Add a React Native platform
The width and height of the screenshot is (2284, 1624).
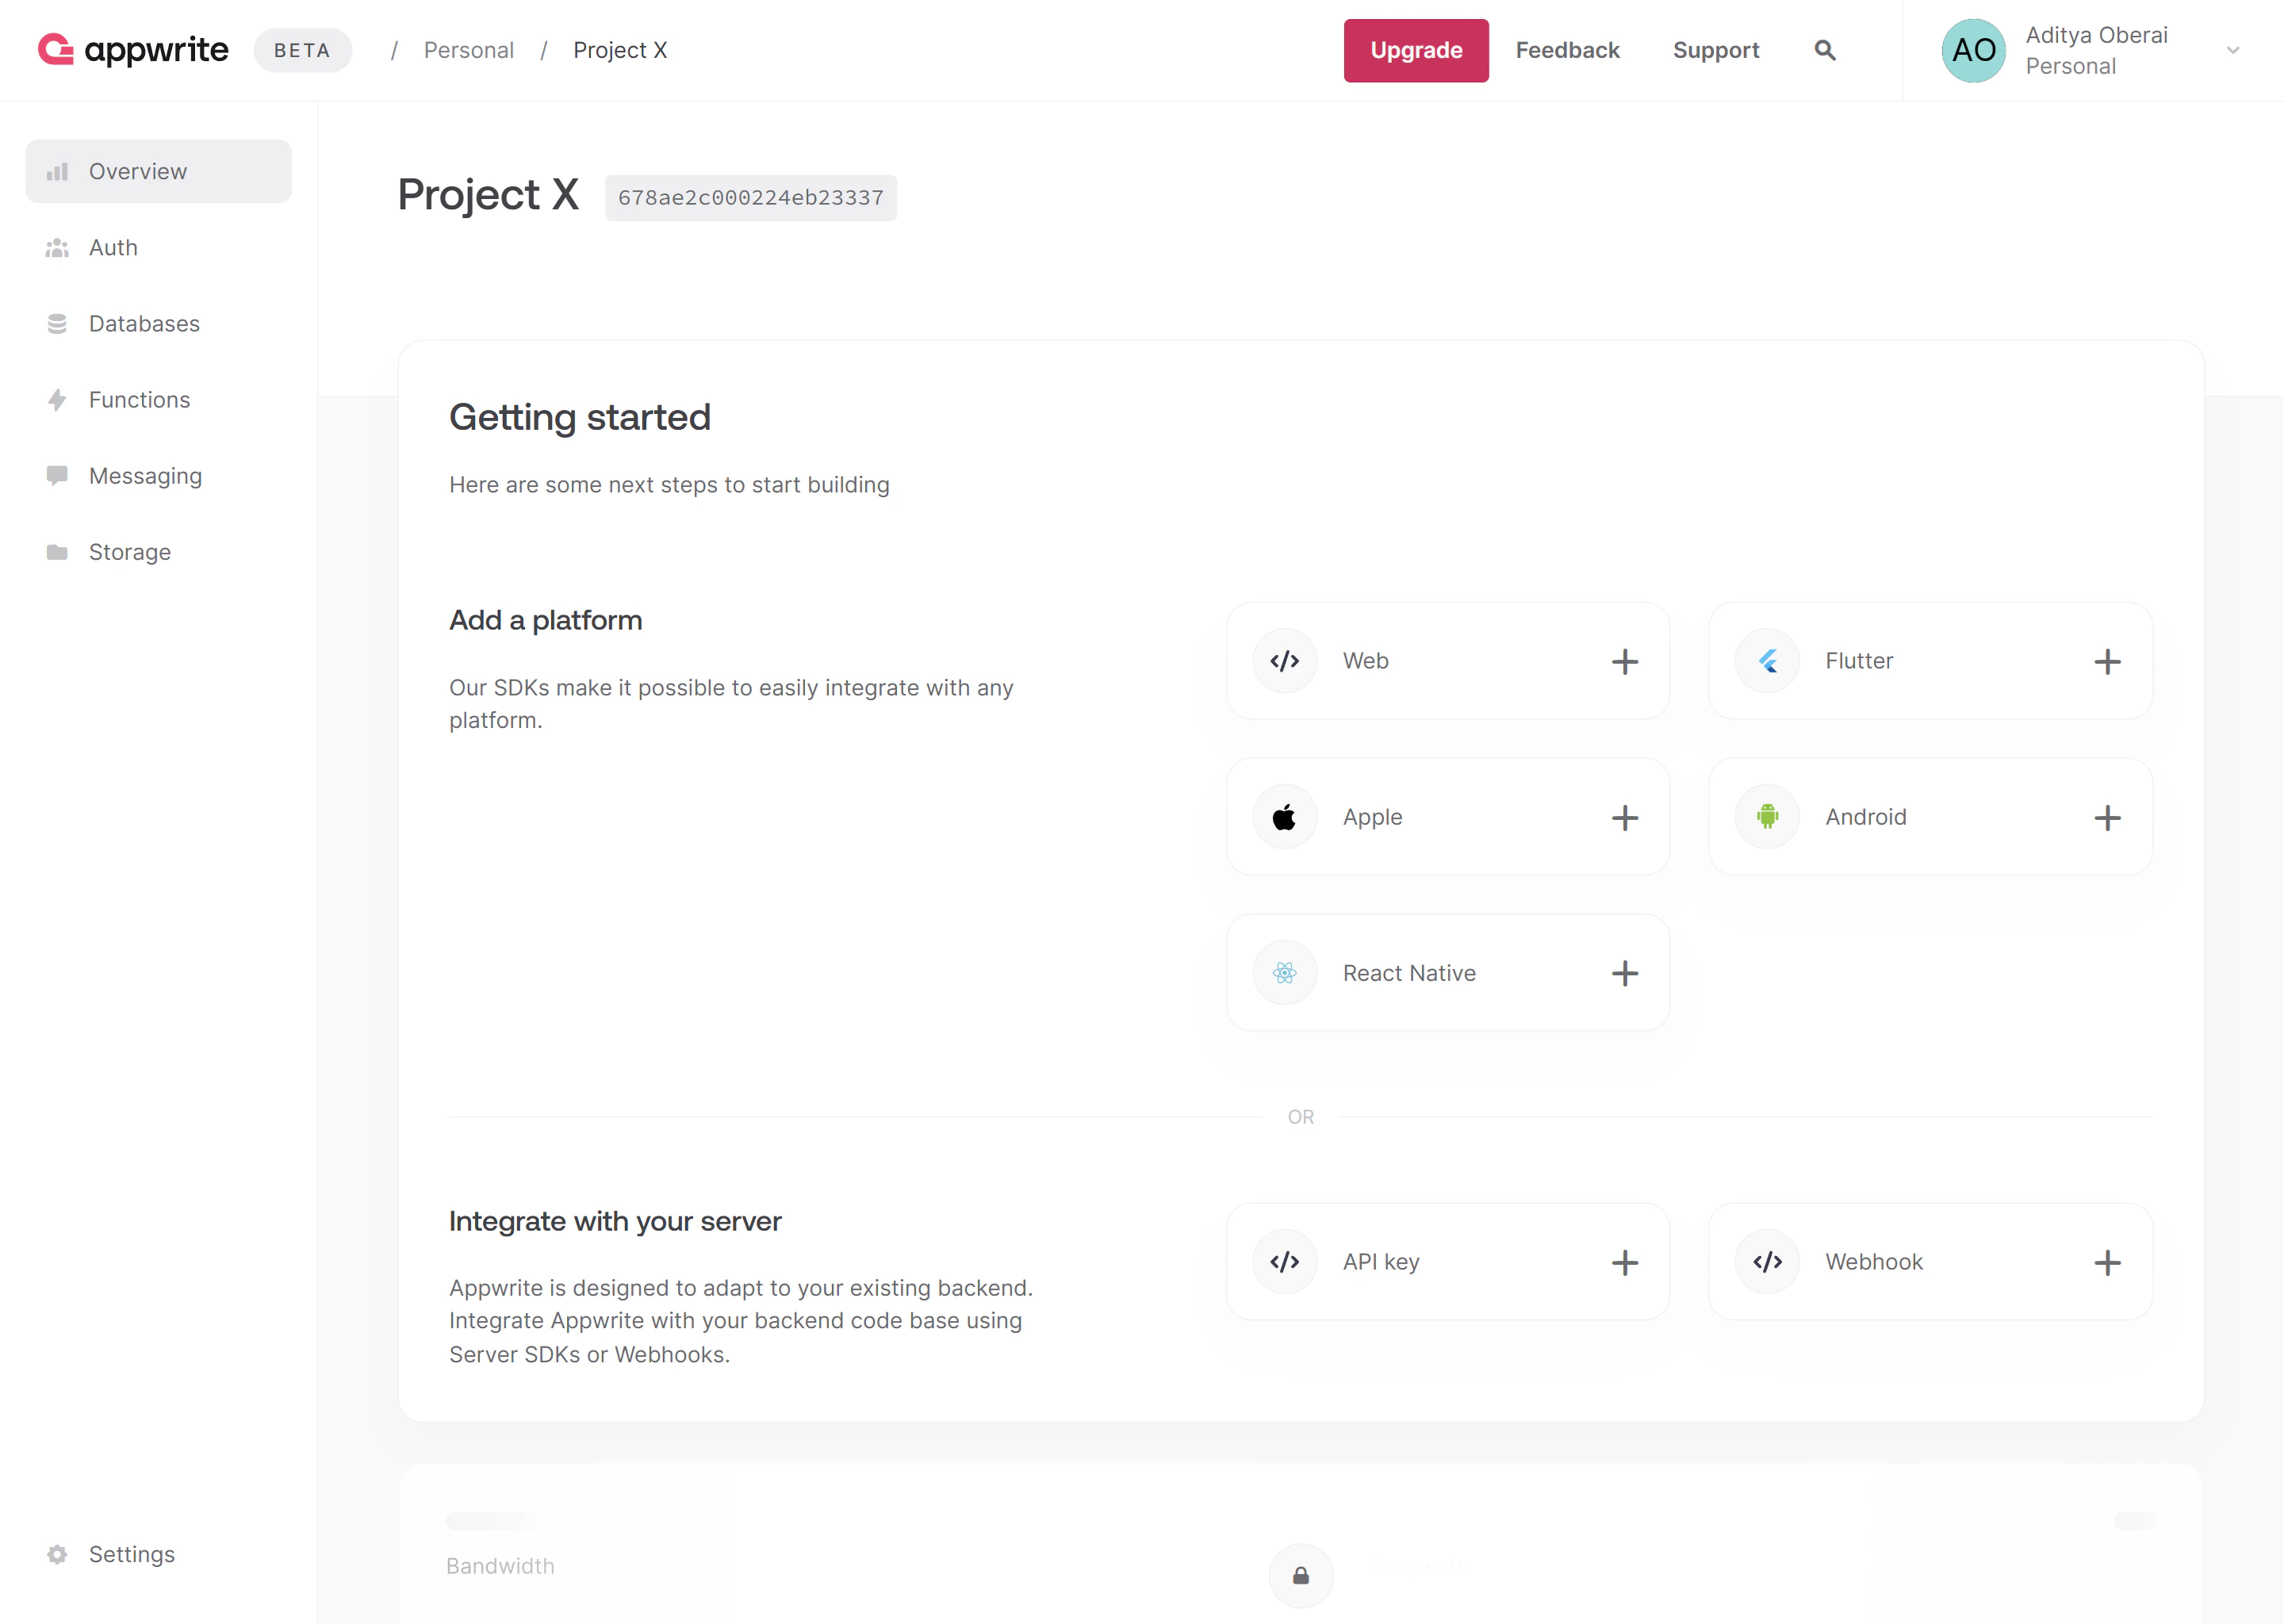point(1624,973)
